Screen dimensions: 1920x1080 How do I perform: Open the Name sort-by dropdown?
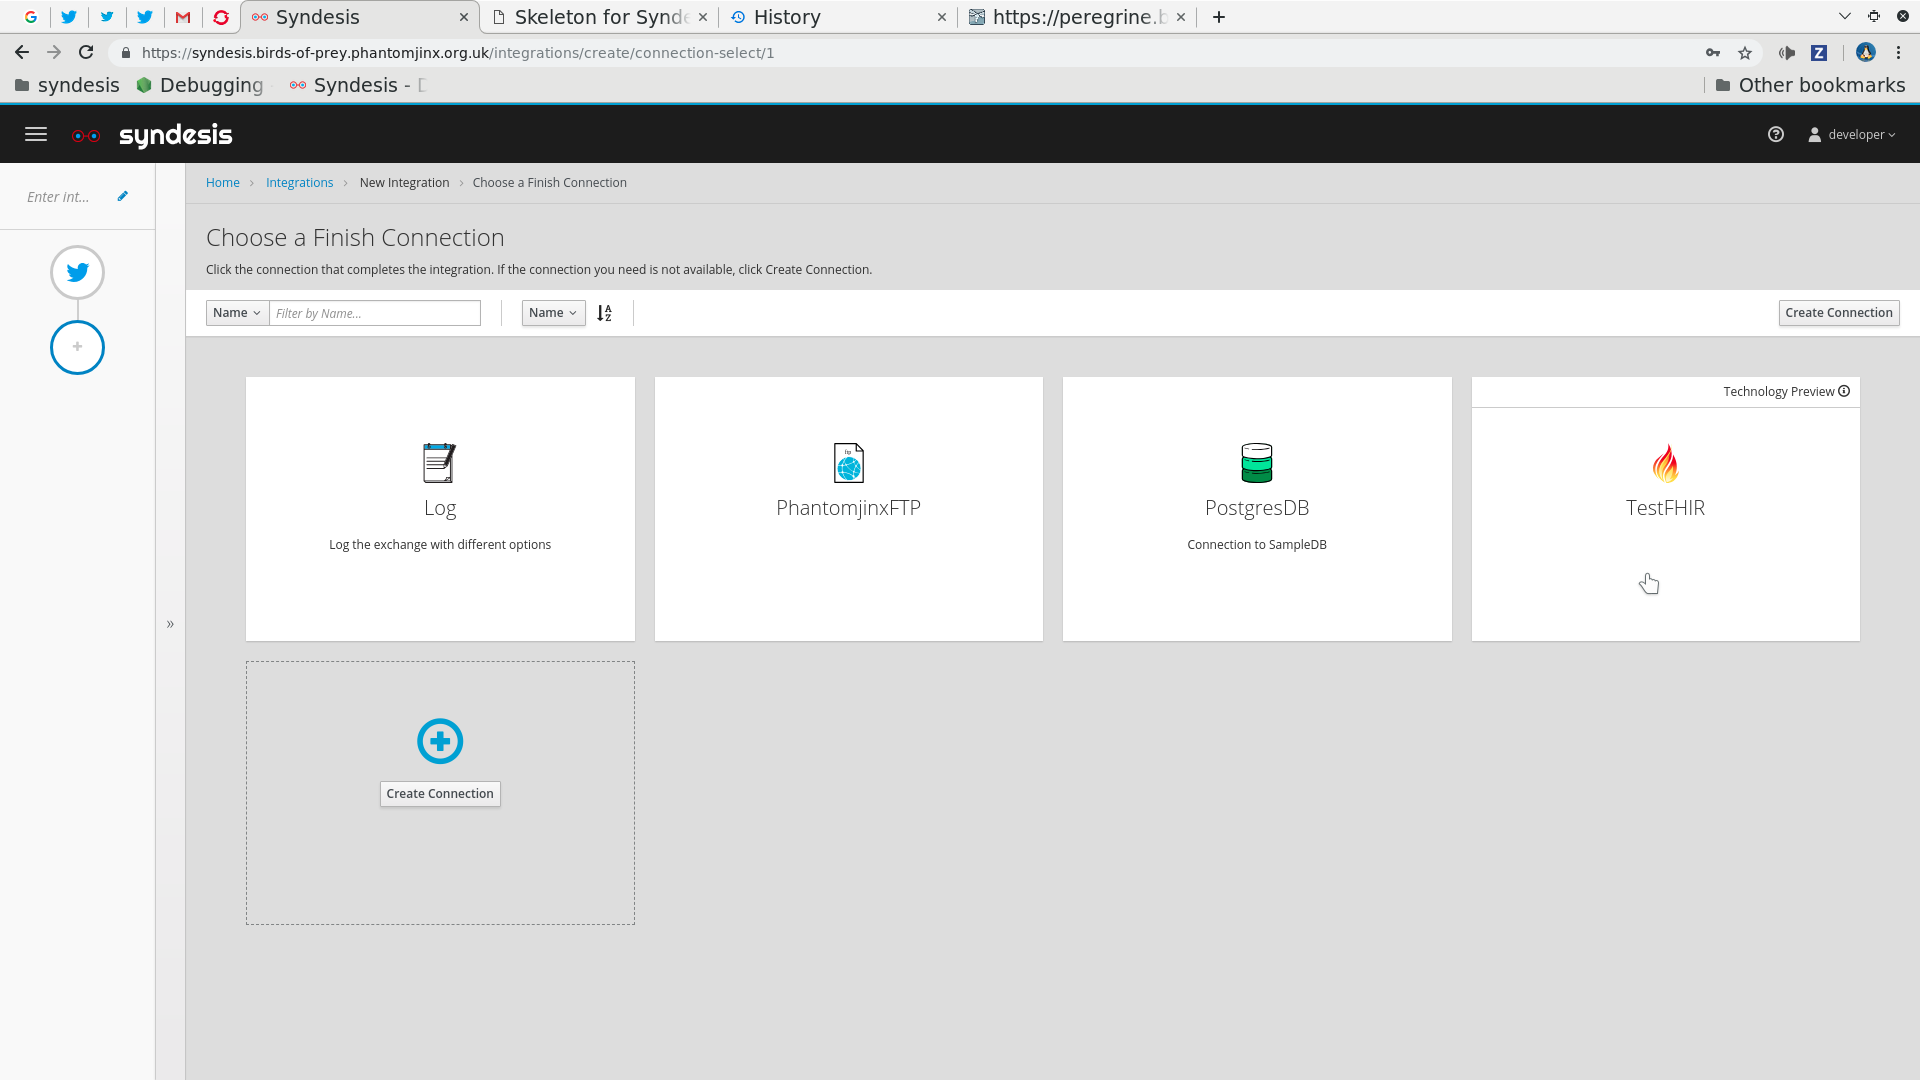click(x=553, y=313)
